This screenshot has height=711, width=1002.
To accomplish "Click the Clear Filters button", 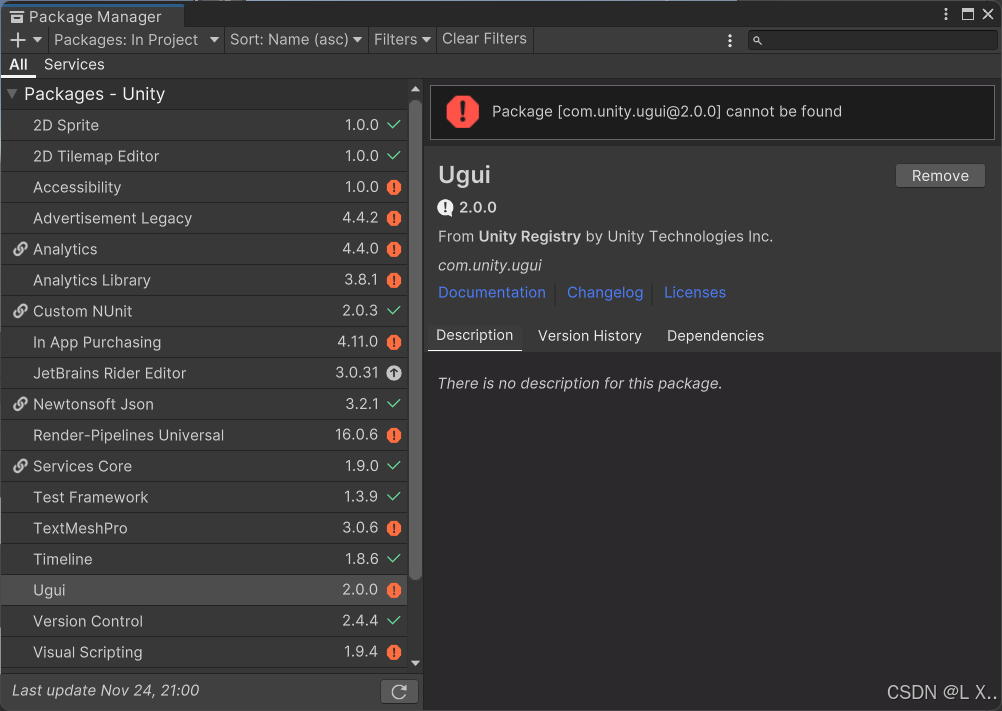I will [x=484, y=39].
